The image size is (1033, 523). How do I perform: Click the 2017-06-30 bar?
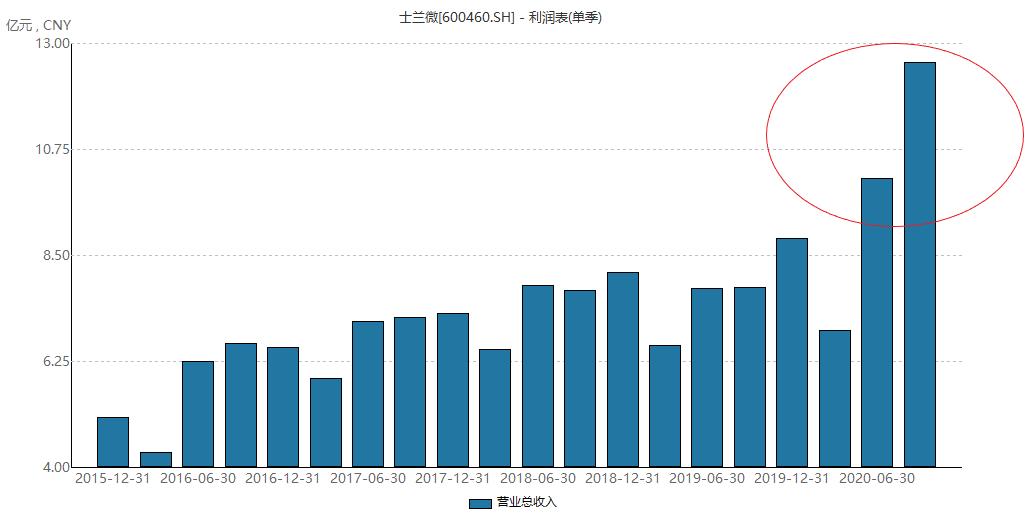pyautogui.click(x=368, y=395)
